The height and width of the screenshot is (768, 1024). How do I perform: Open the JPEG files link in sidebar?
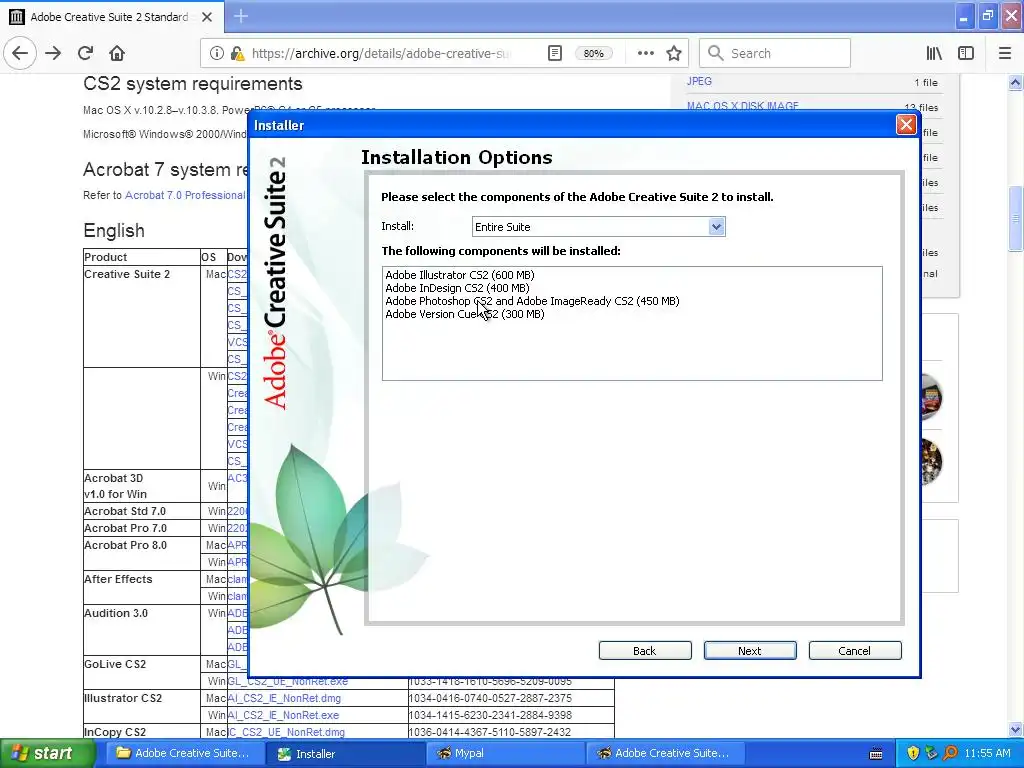(x=699, y=82)
